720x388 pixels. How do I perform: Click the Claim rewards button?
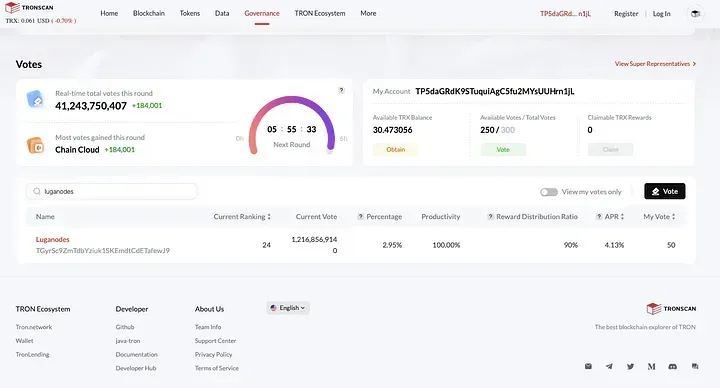click(x=610, y=149)
